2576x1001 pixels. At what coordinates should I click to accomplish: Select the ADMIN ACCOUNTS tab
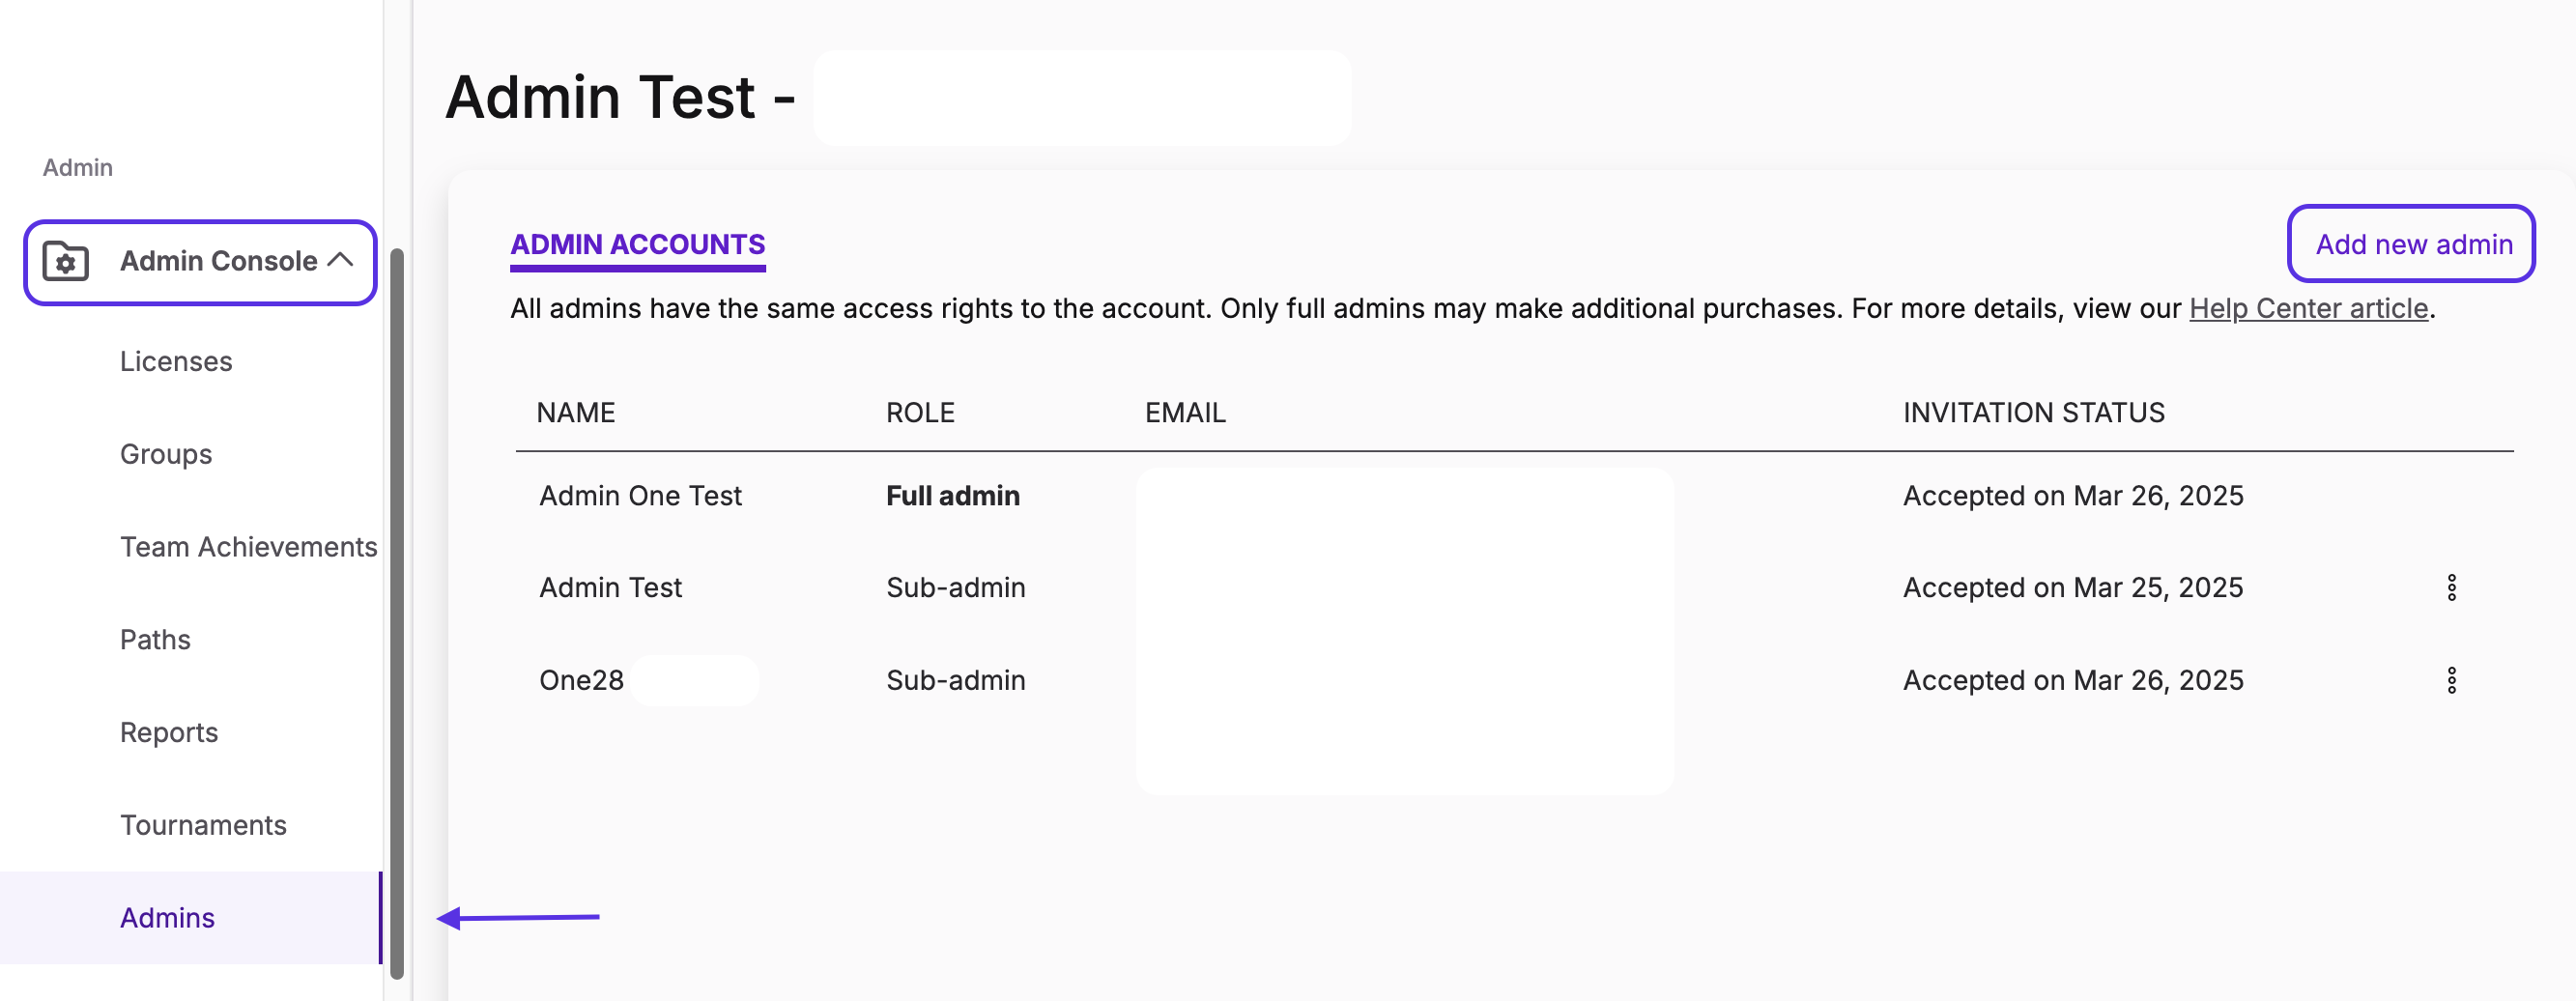(x=638, y=245)
